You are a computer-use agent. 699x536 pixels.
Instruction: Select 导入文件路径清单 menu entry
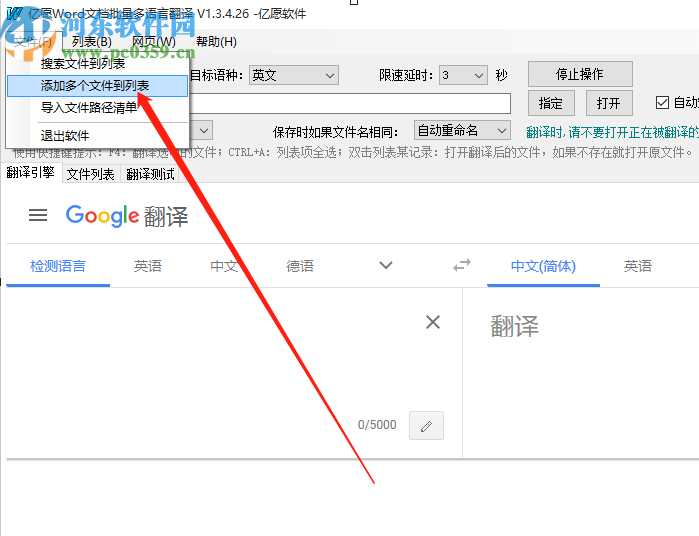(x=97, y=107)
